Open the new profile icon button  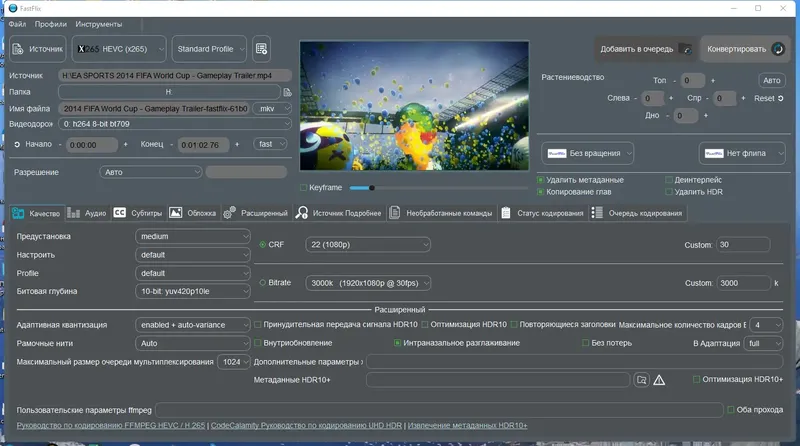[x=262, y=48]
